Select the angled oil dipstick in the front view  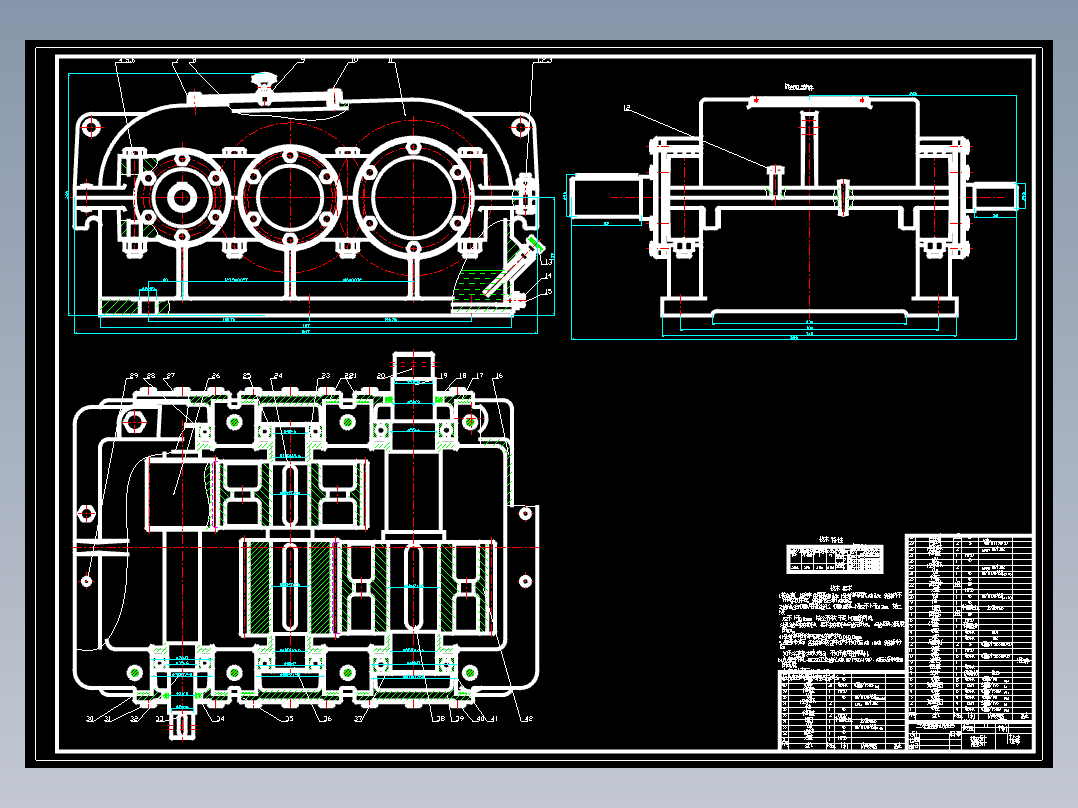pos(512,268)
